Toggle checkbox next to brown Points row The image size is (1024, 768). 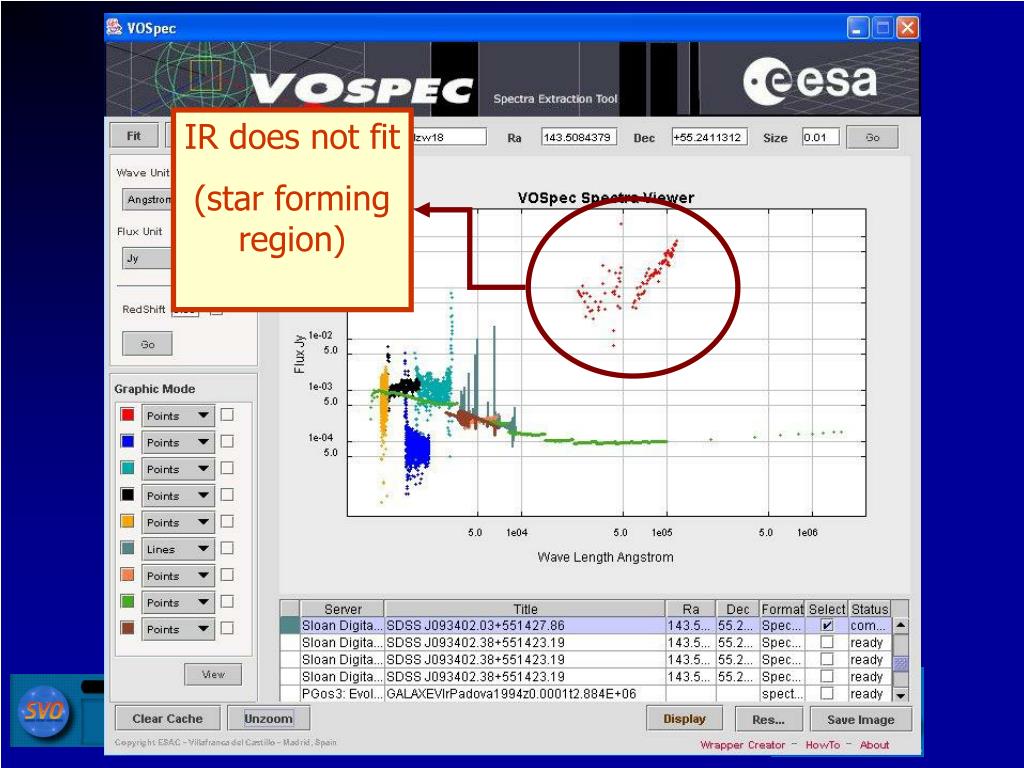pyautogui.click(x=227, y=628)
